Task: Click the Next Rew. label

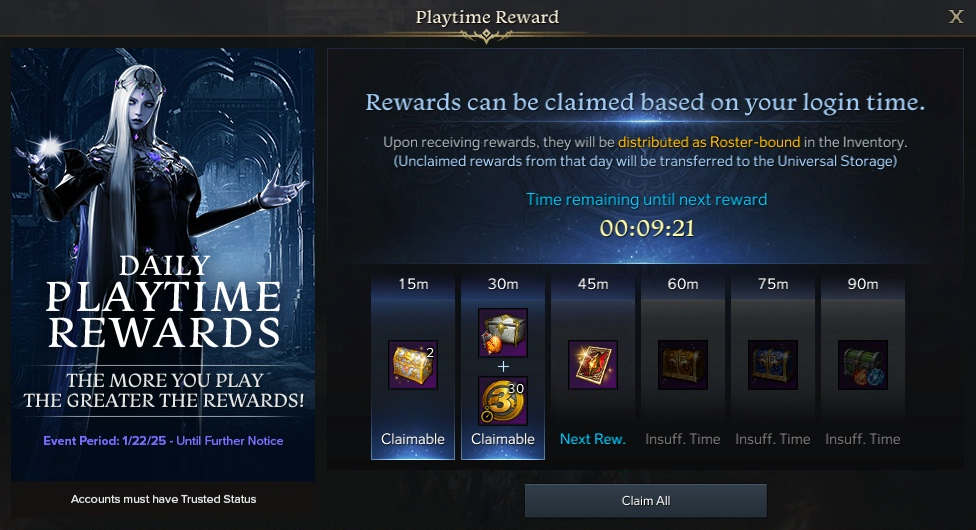Action: 593,439
